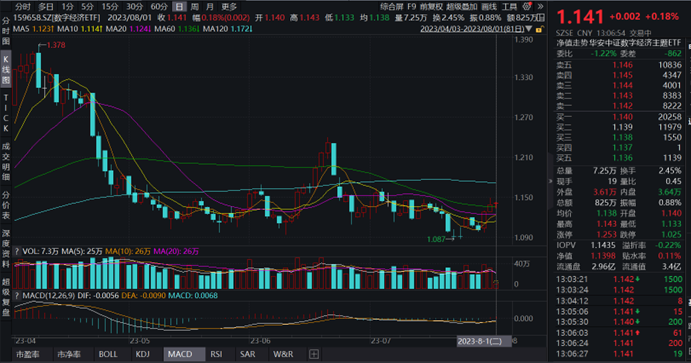The image size is (691, 363).
Task: Switch indicator to KDJ
Action: click(142, 354)
